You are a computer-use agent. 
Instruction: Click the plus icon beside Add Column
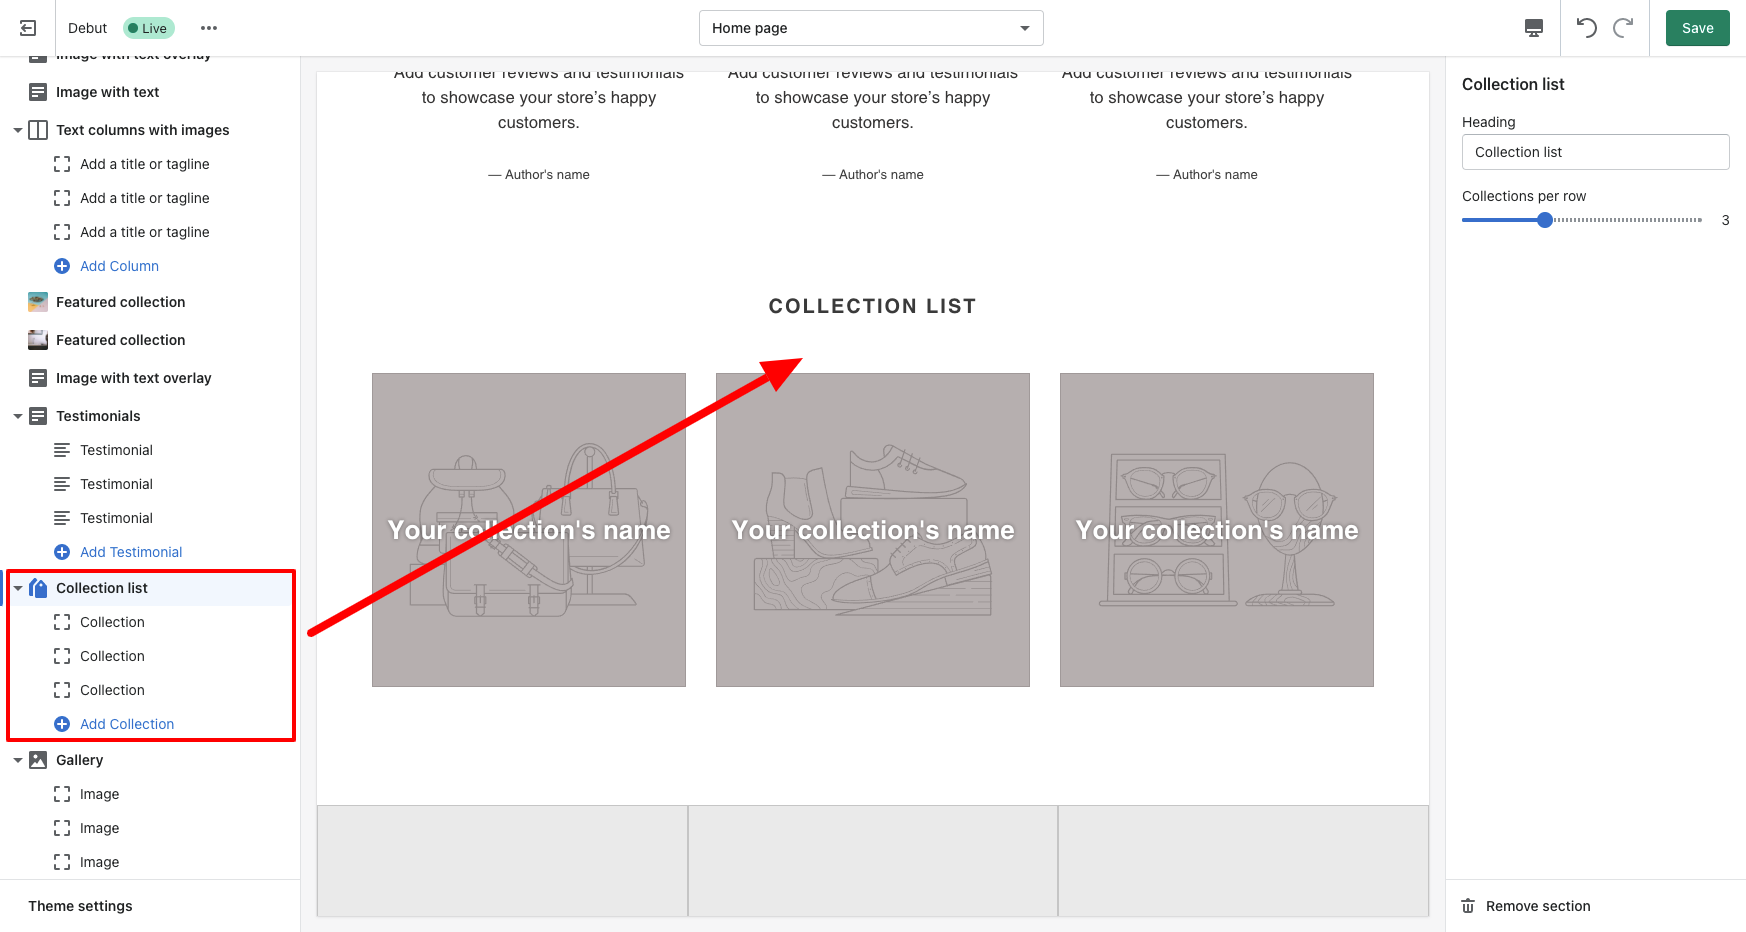pos(62,266)
